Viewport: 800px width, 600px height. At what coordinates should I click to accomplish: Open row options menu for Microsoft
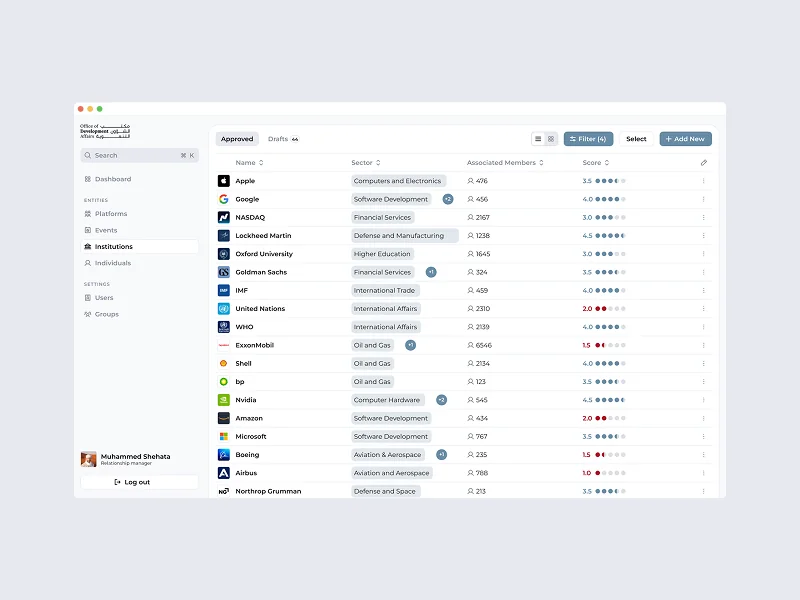click(704, 437)
